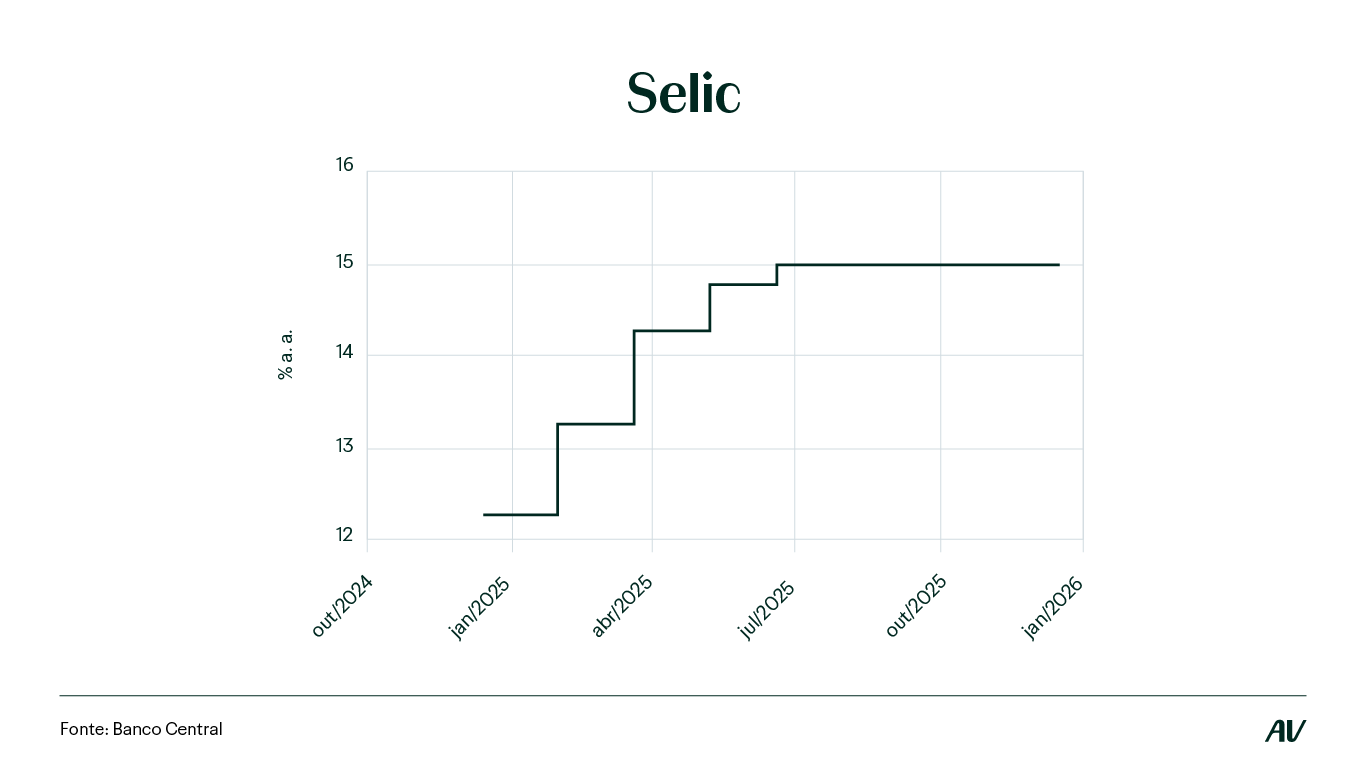This screenshot has width=1366, height=768.
Task: Select the 13 y-axis label
Action: (x=344, y=446)
